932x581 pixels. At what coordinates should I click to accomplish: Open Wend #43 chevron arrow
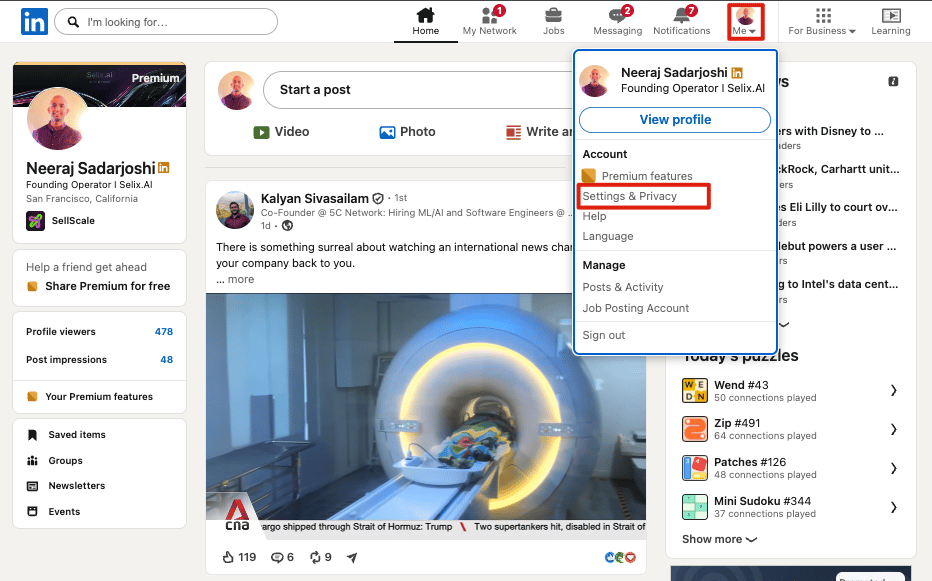(x=893, y=390)
